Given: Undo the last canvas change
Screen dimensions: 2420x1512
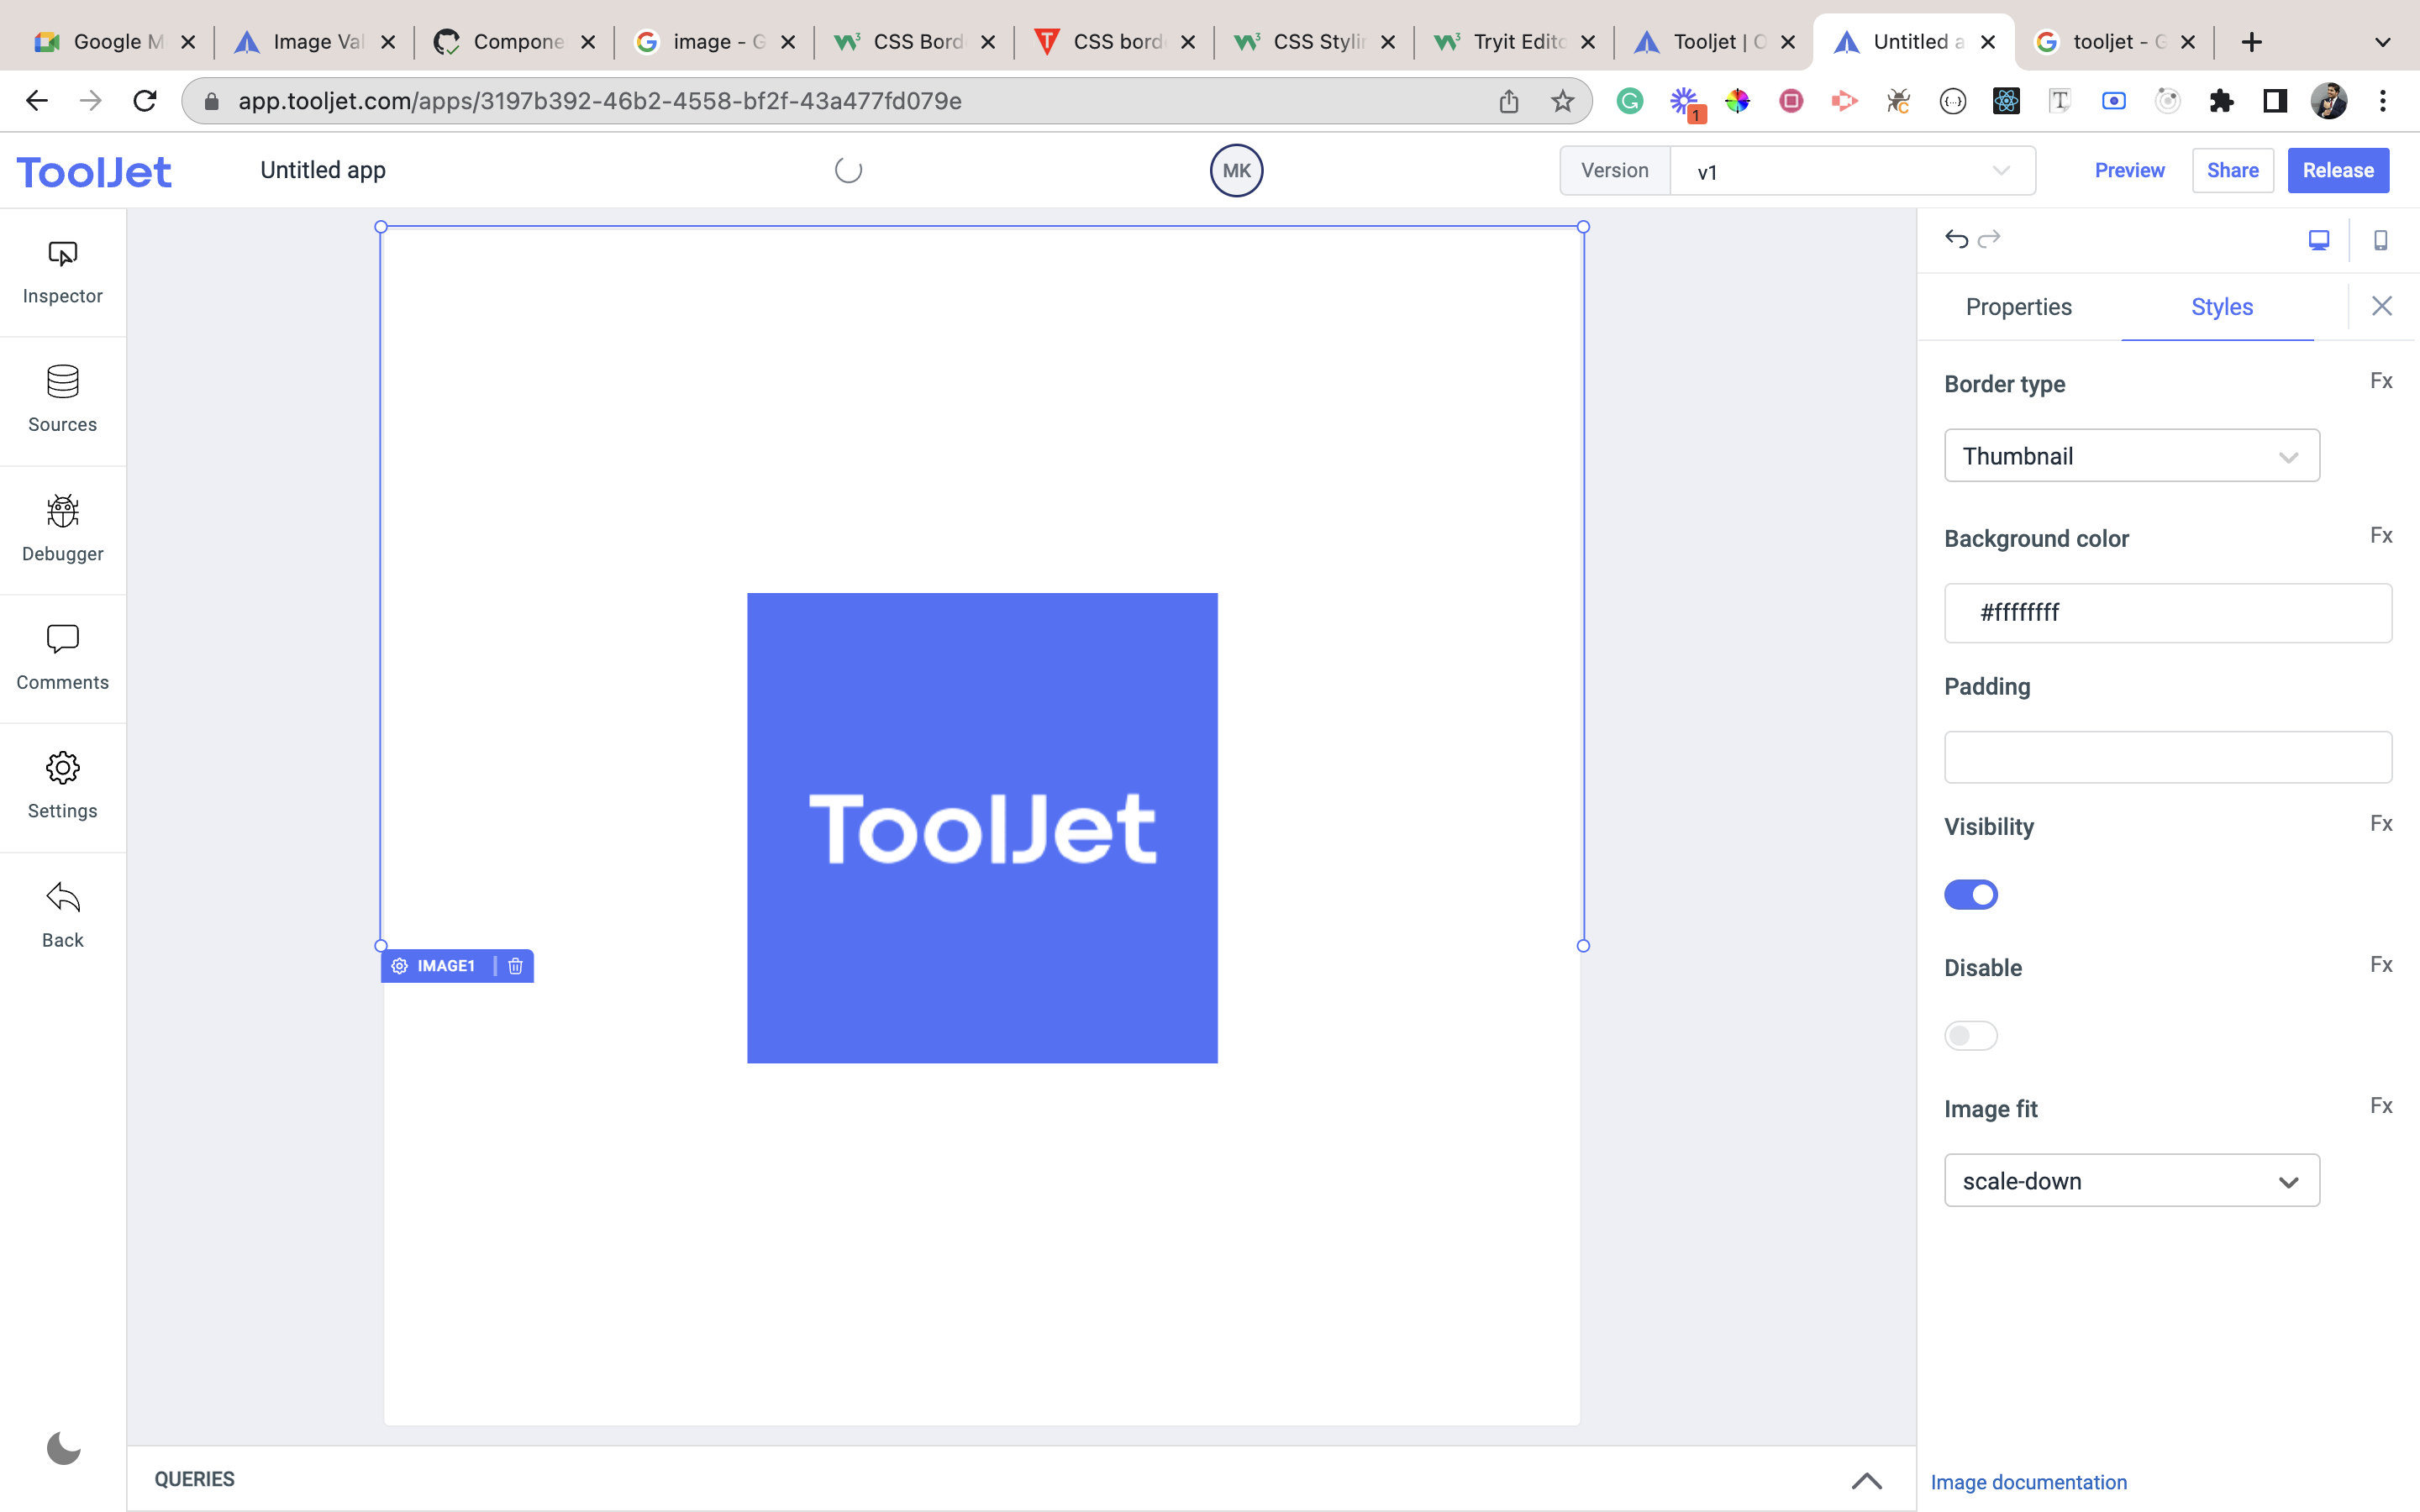Looking at the screenshot, I should pyautogui.click(x=1956, y=238).
